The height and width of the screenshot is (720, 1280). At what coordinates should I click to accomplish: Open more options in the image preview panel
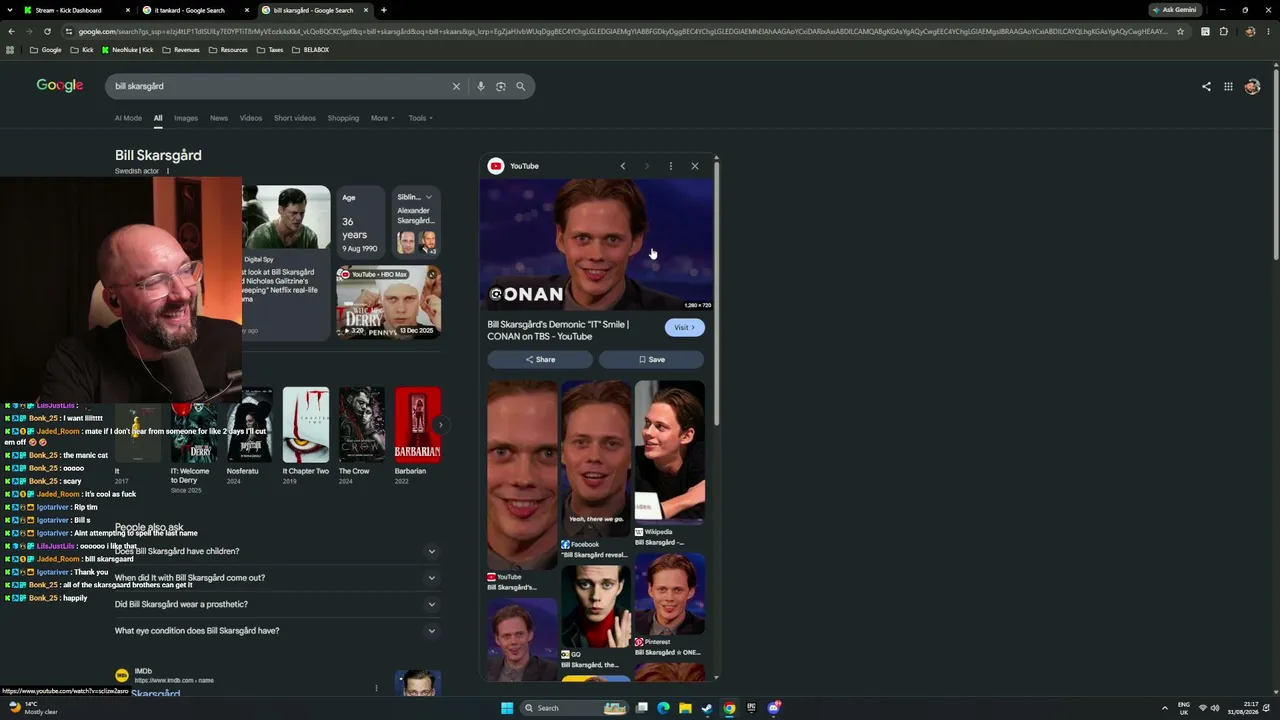point(671,166)
